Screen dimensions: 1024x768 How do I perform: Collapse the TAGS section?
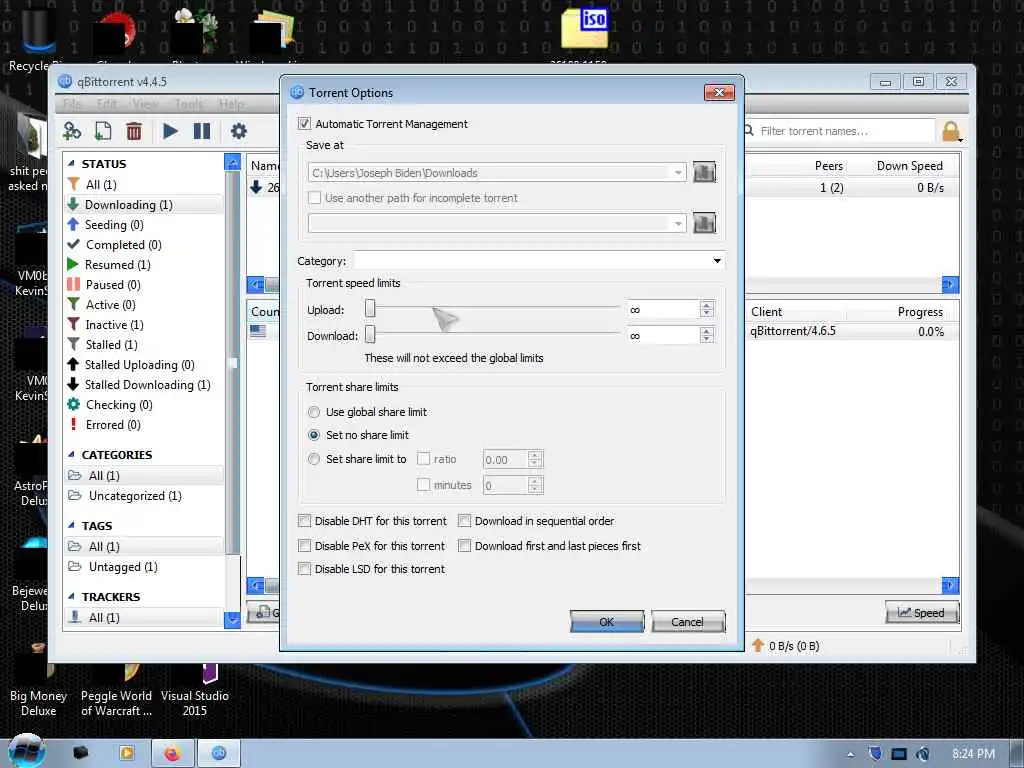(71, 525)
